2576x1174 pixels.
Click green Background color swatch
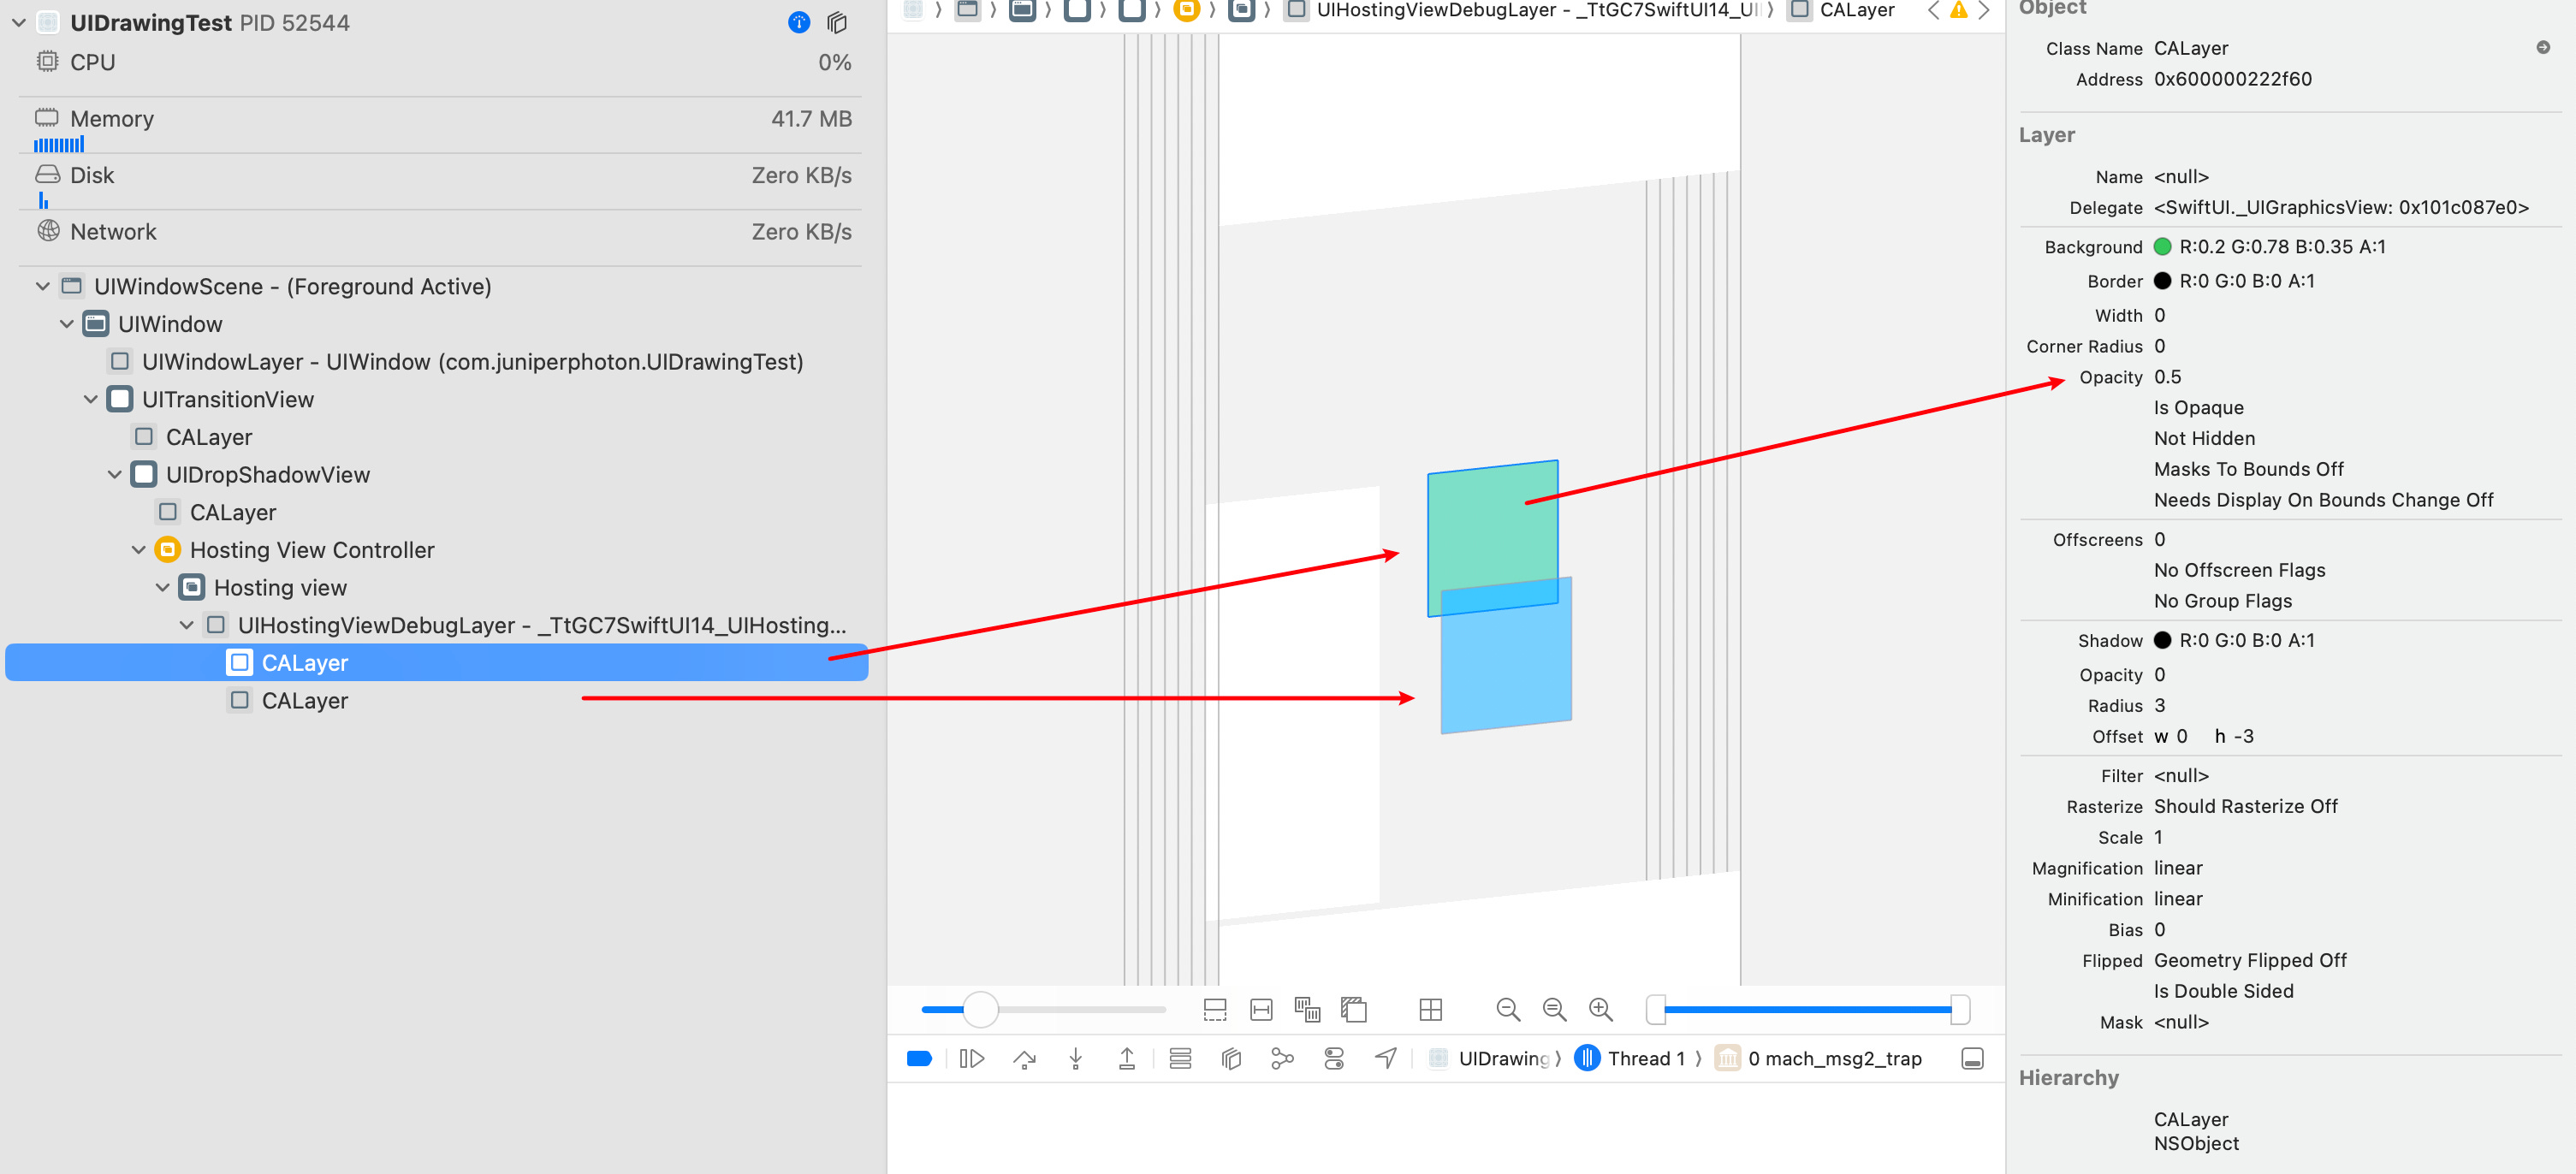[x=2162, y=246]
